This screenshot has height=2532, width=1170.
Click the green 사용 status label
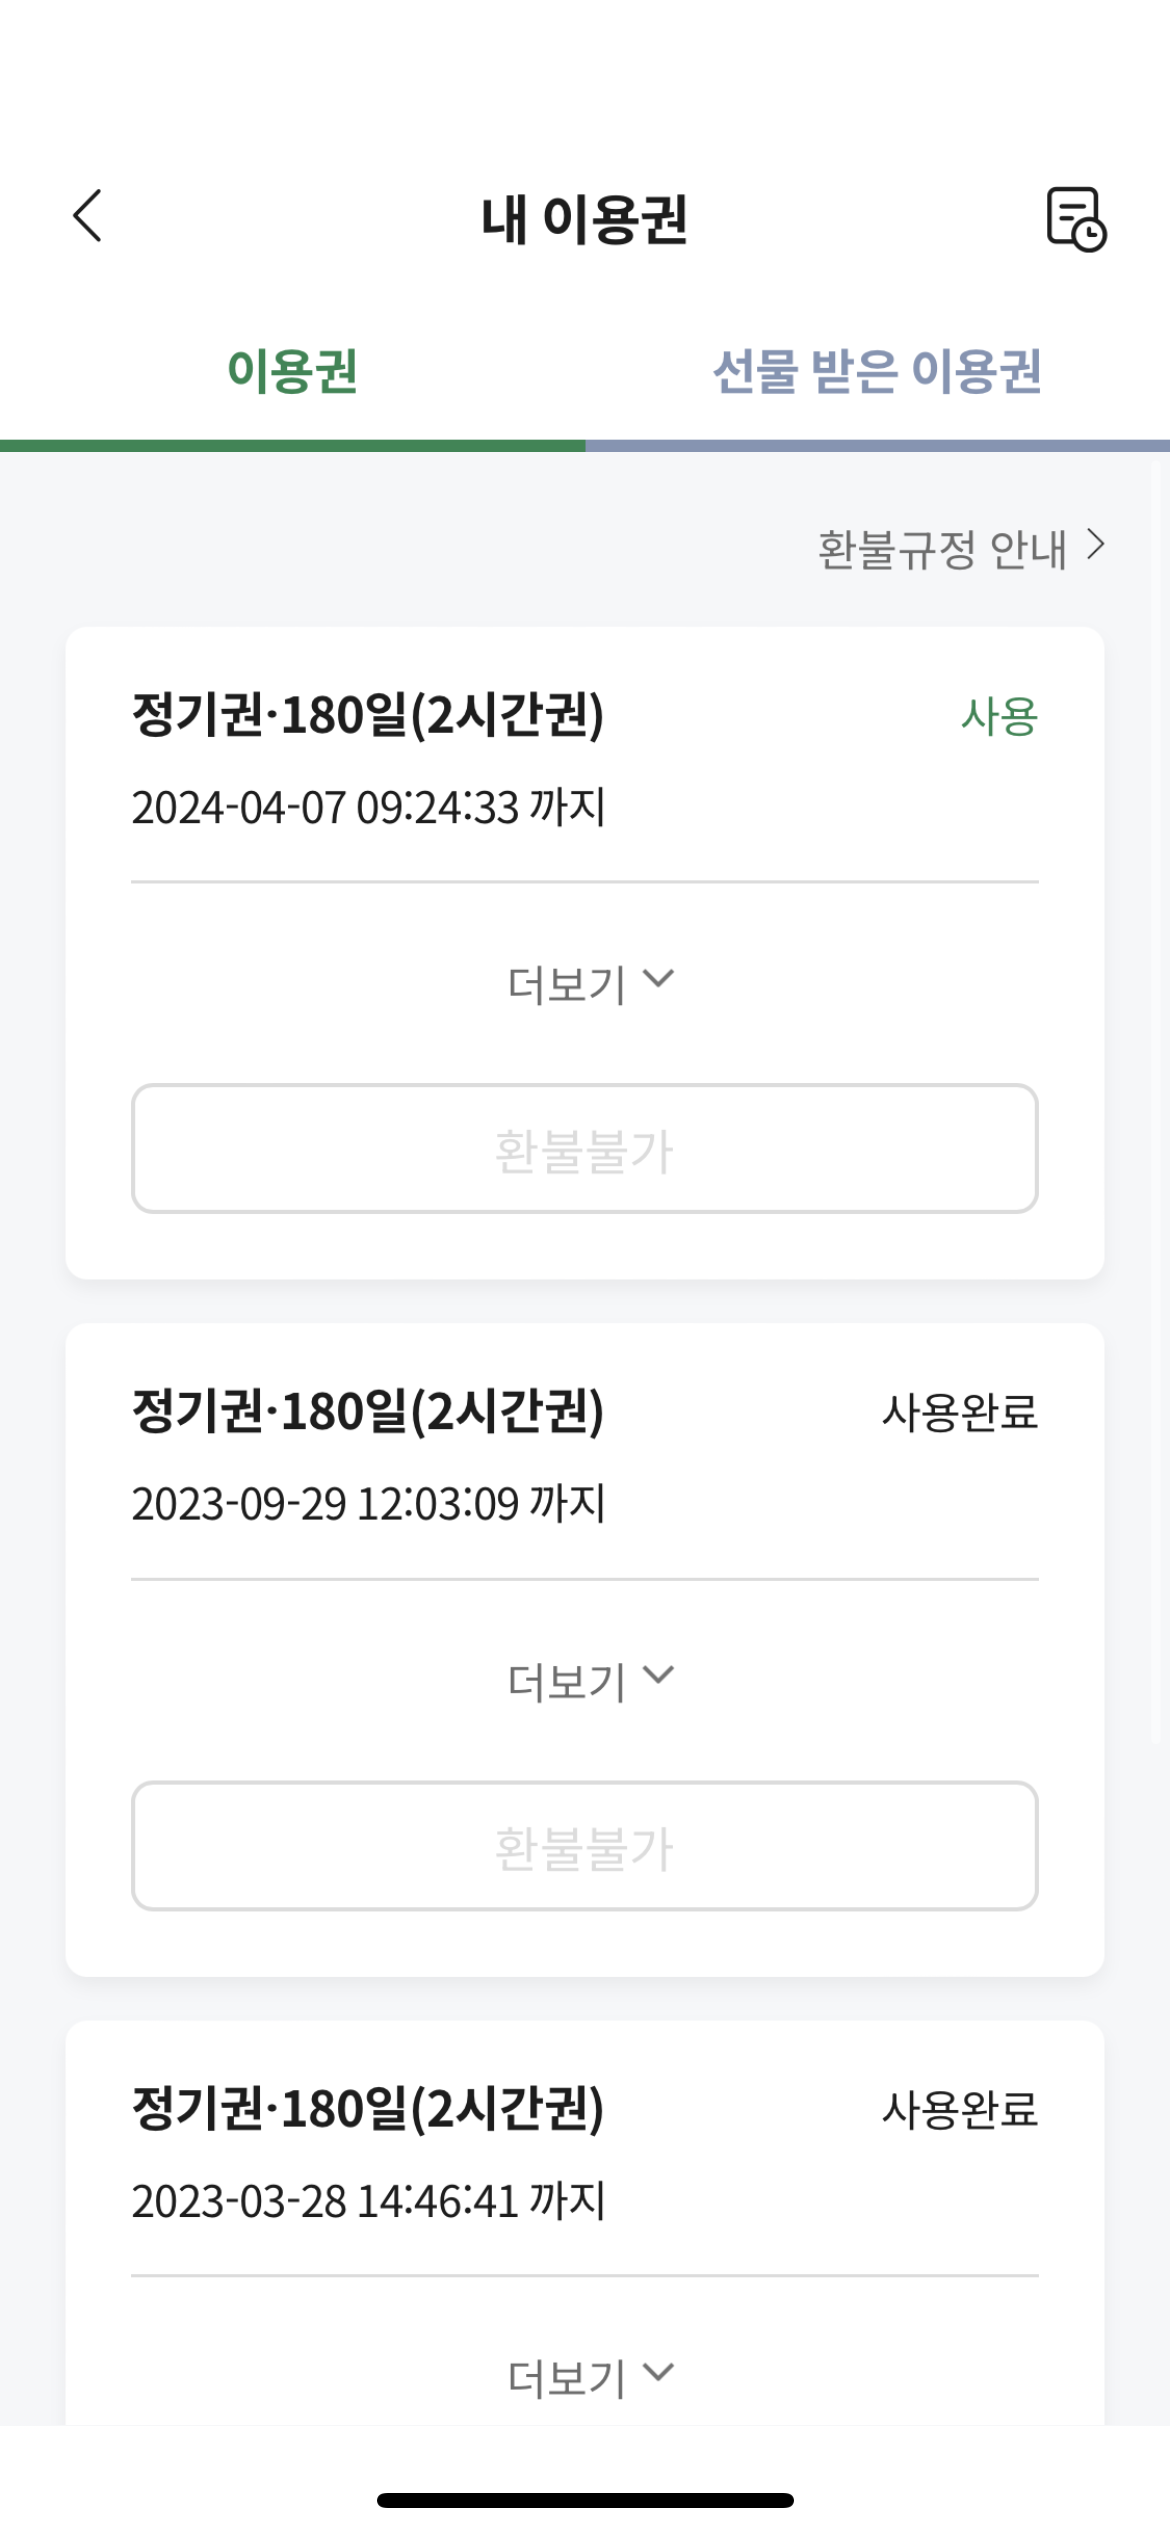999,717
